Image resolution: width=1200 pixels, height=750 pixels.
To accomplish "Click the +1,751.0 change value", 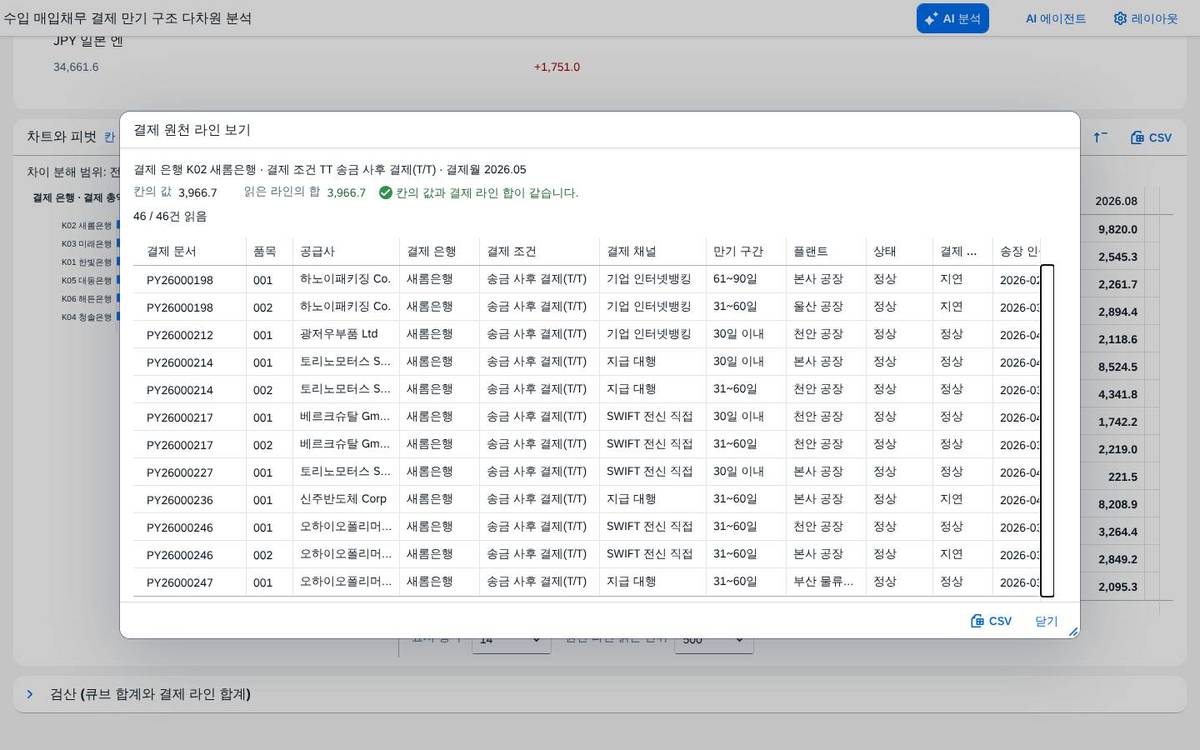I will coord(557,67).
